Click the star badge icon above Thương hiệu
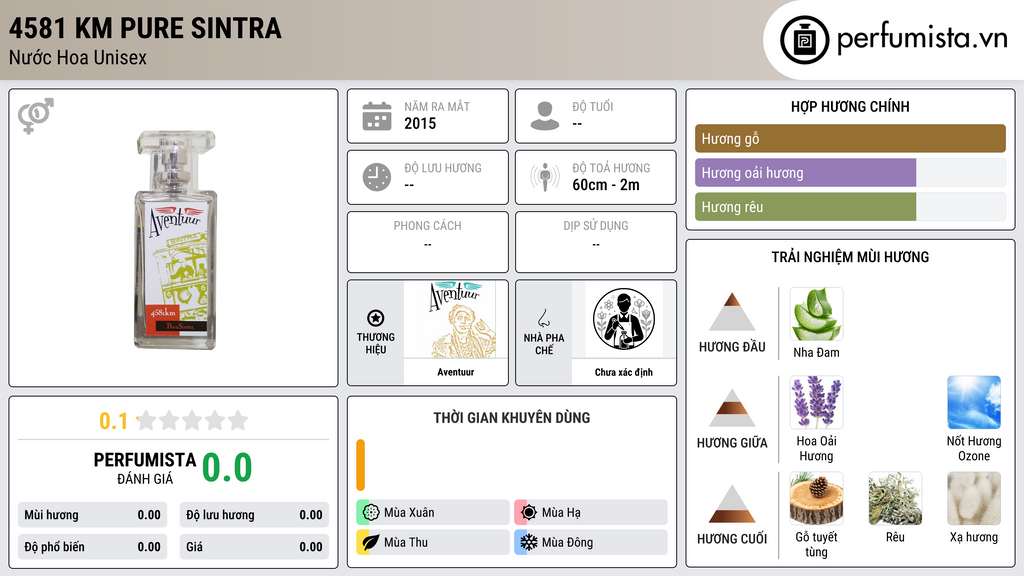 click(376, 318)
